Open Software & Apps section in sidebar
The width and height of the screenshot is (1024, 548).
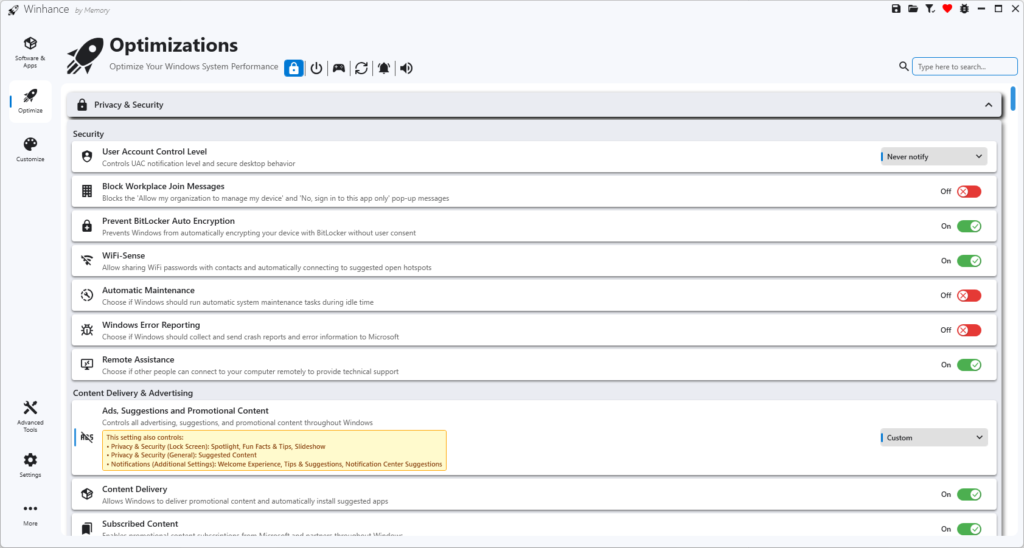pyautogui.click(x=30, y=53)
